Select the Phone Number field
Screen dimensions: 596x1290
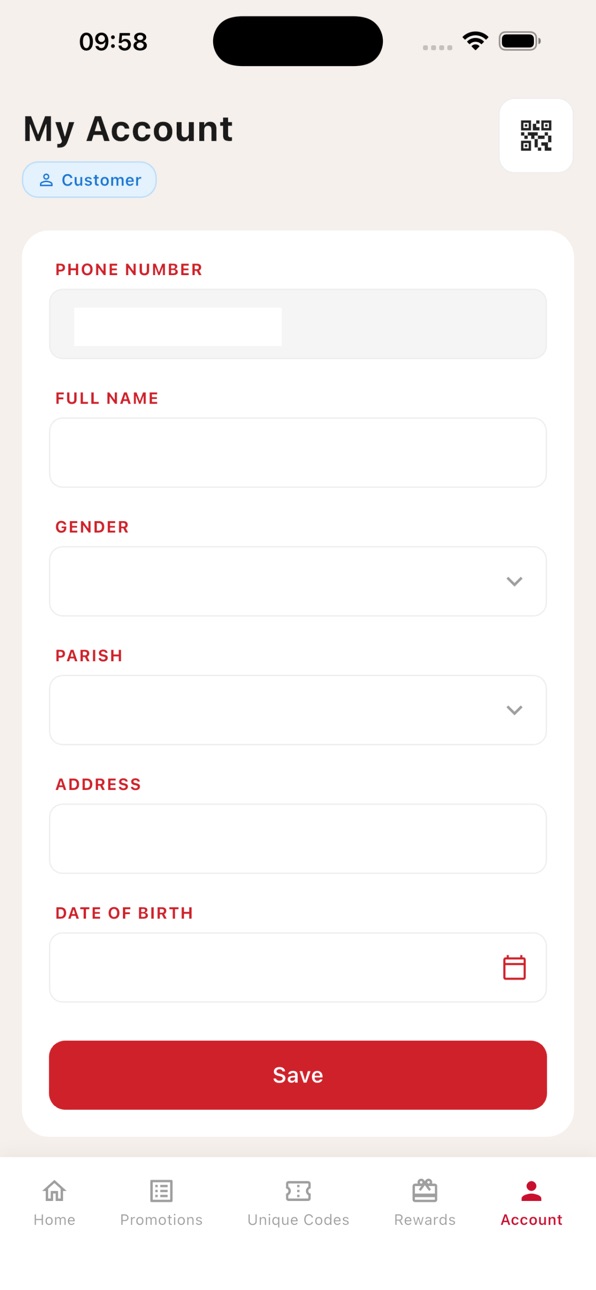pyautogui.click(x=298, y=324)
